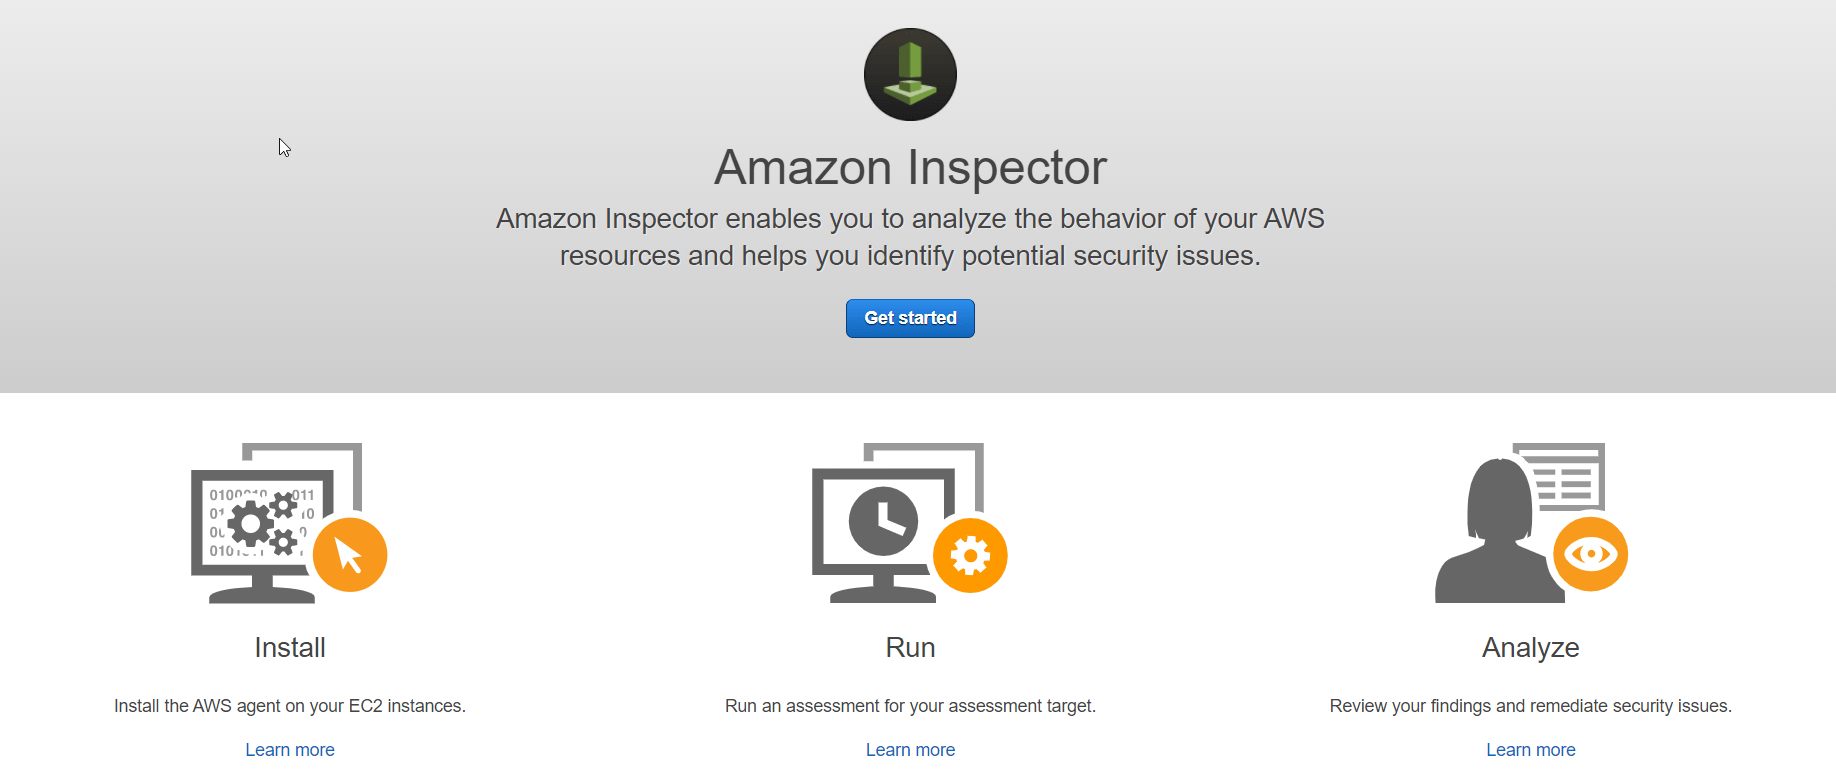Click the orange gear badge on Run icon

(x=971, y=555)
